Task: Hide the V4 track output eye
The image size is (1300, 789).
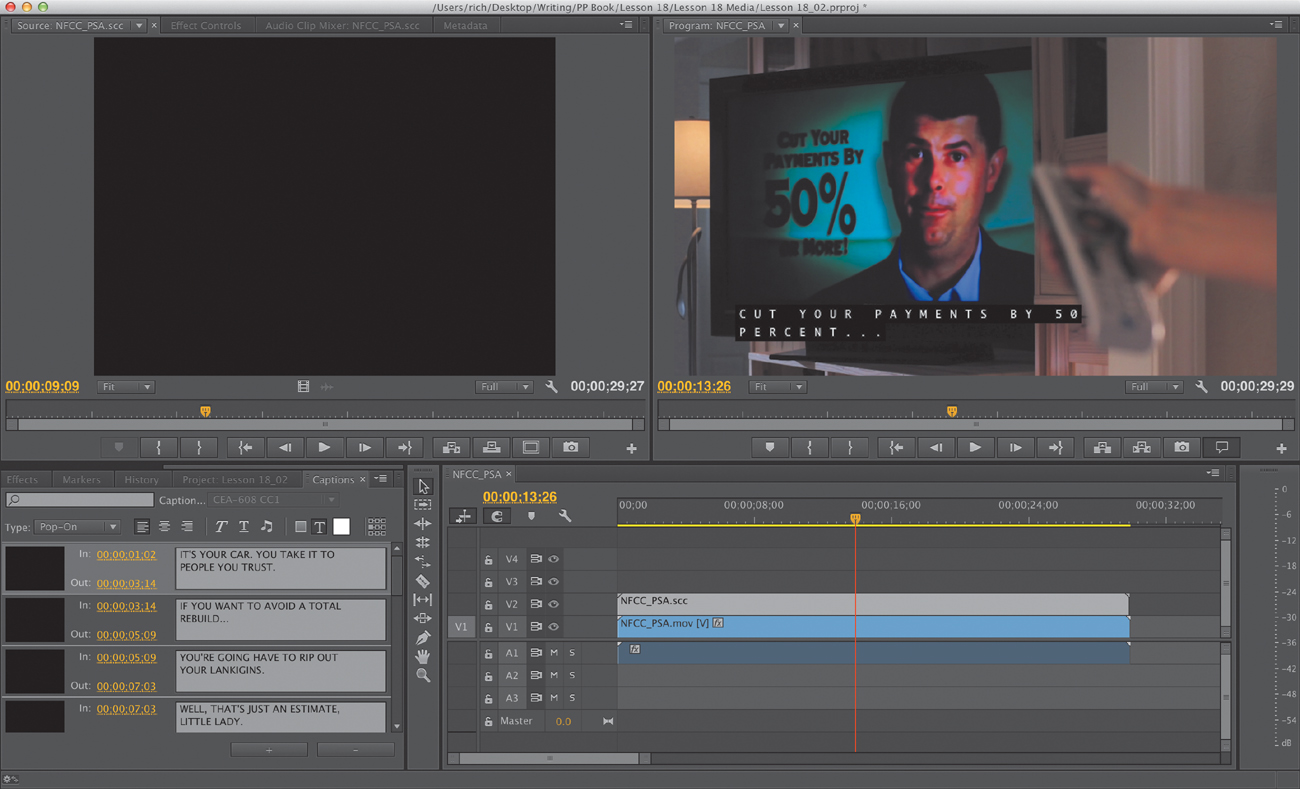Action: click(553, 559)
